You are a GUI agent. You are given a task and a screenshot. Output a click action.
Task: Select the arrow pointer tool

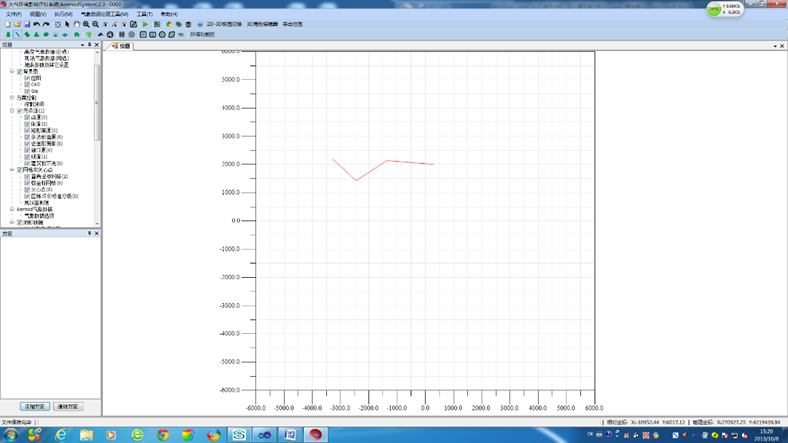67,24
